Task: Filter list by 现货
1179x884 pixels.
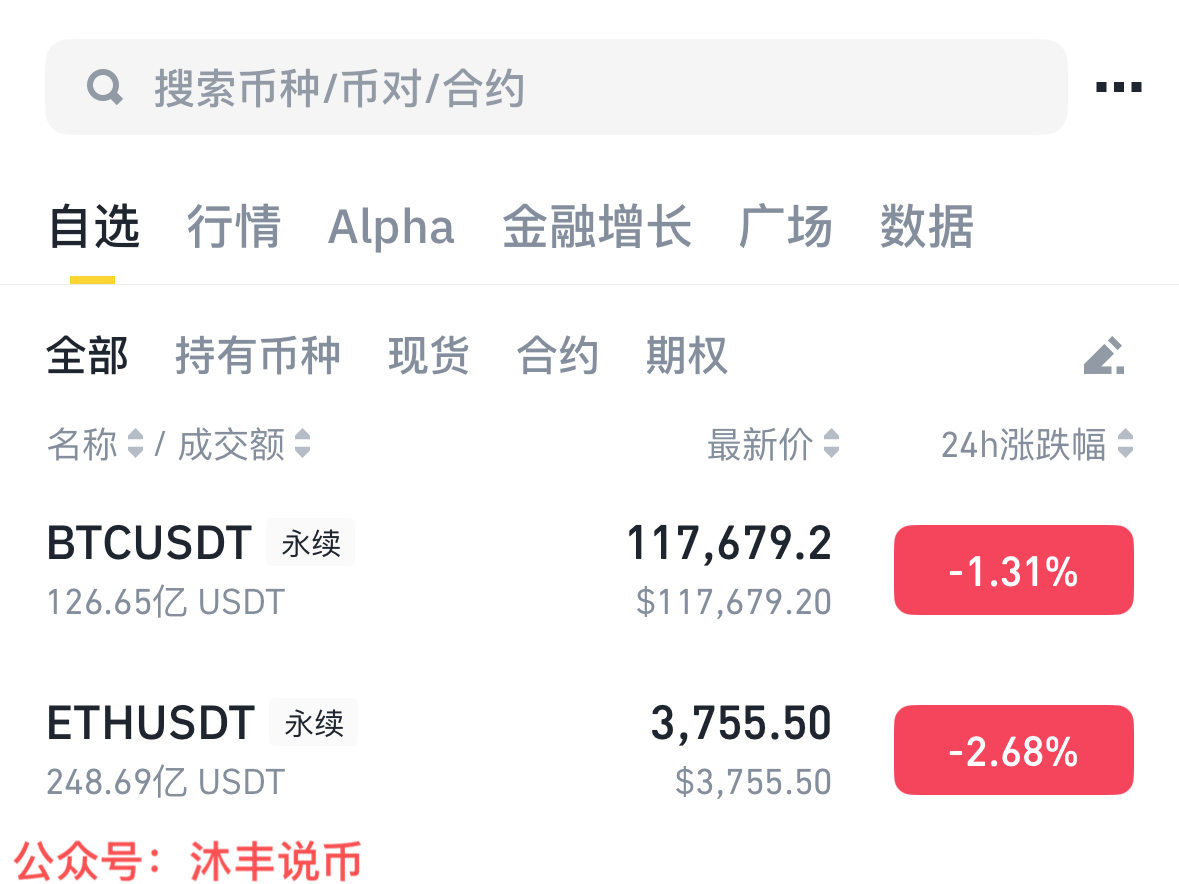Action: tap(428, 356)
